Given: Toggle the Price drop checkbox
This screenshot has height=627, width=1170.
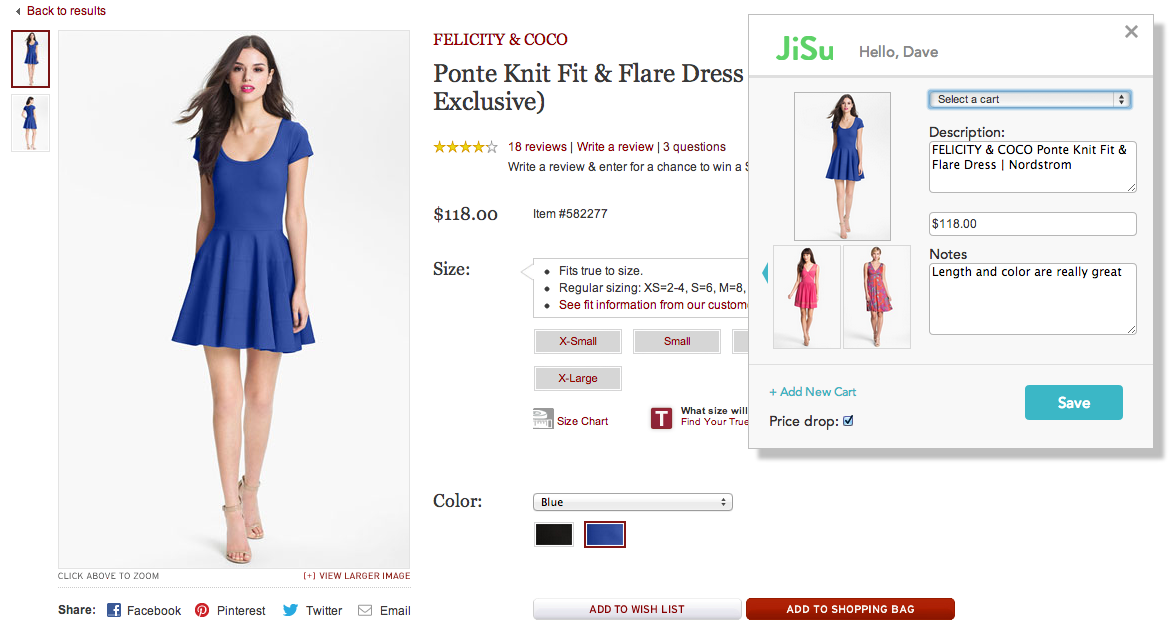Looking at the screenshot, I should tap(848, 421).
